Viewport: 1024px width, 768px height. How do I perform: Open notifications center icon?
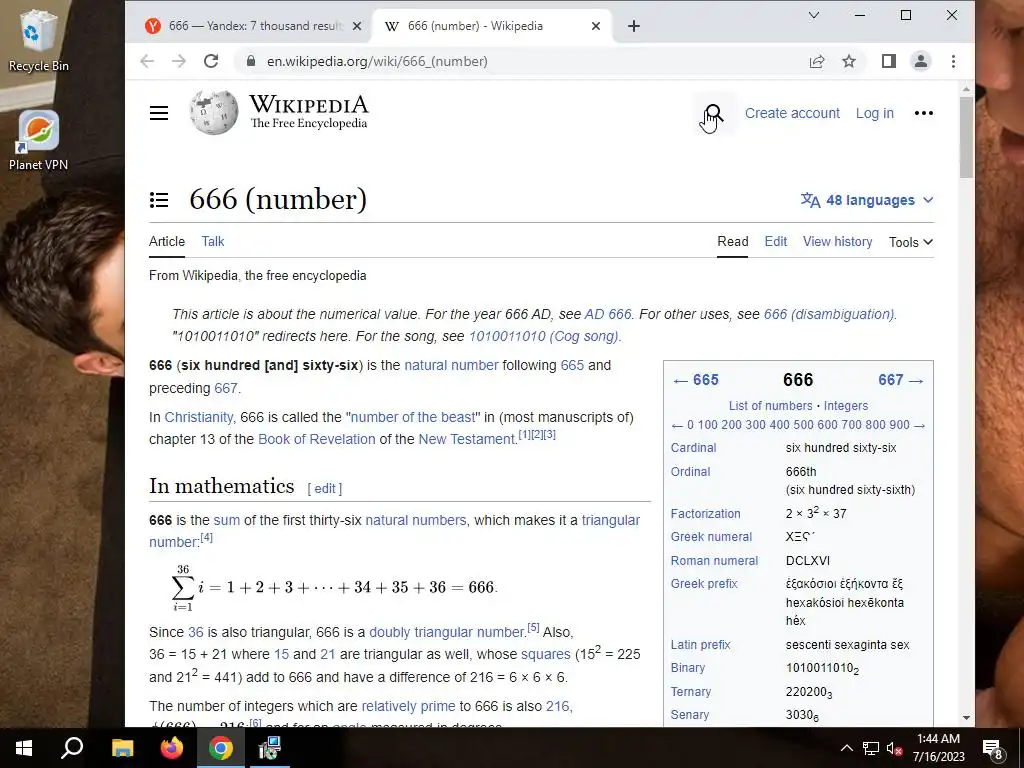coord(993,748)
